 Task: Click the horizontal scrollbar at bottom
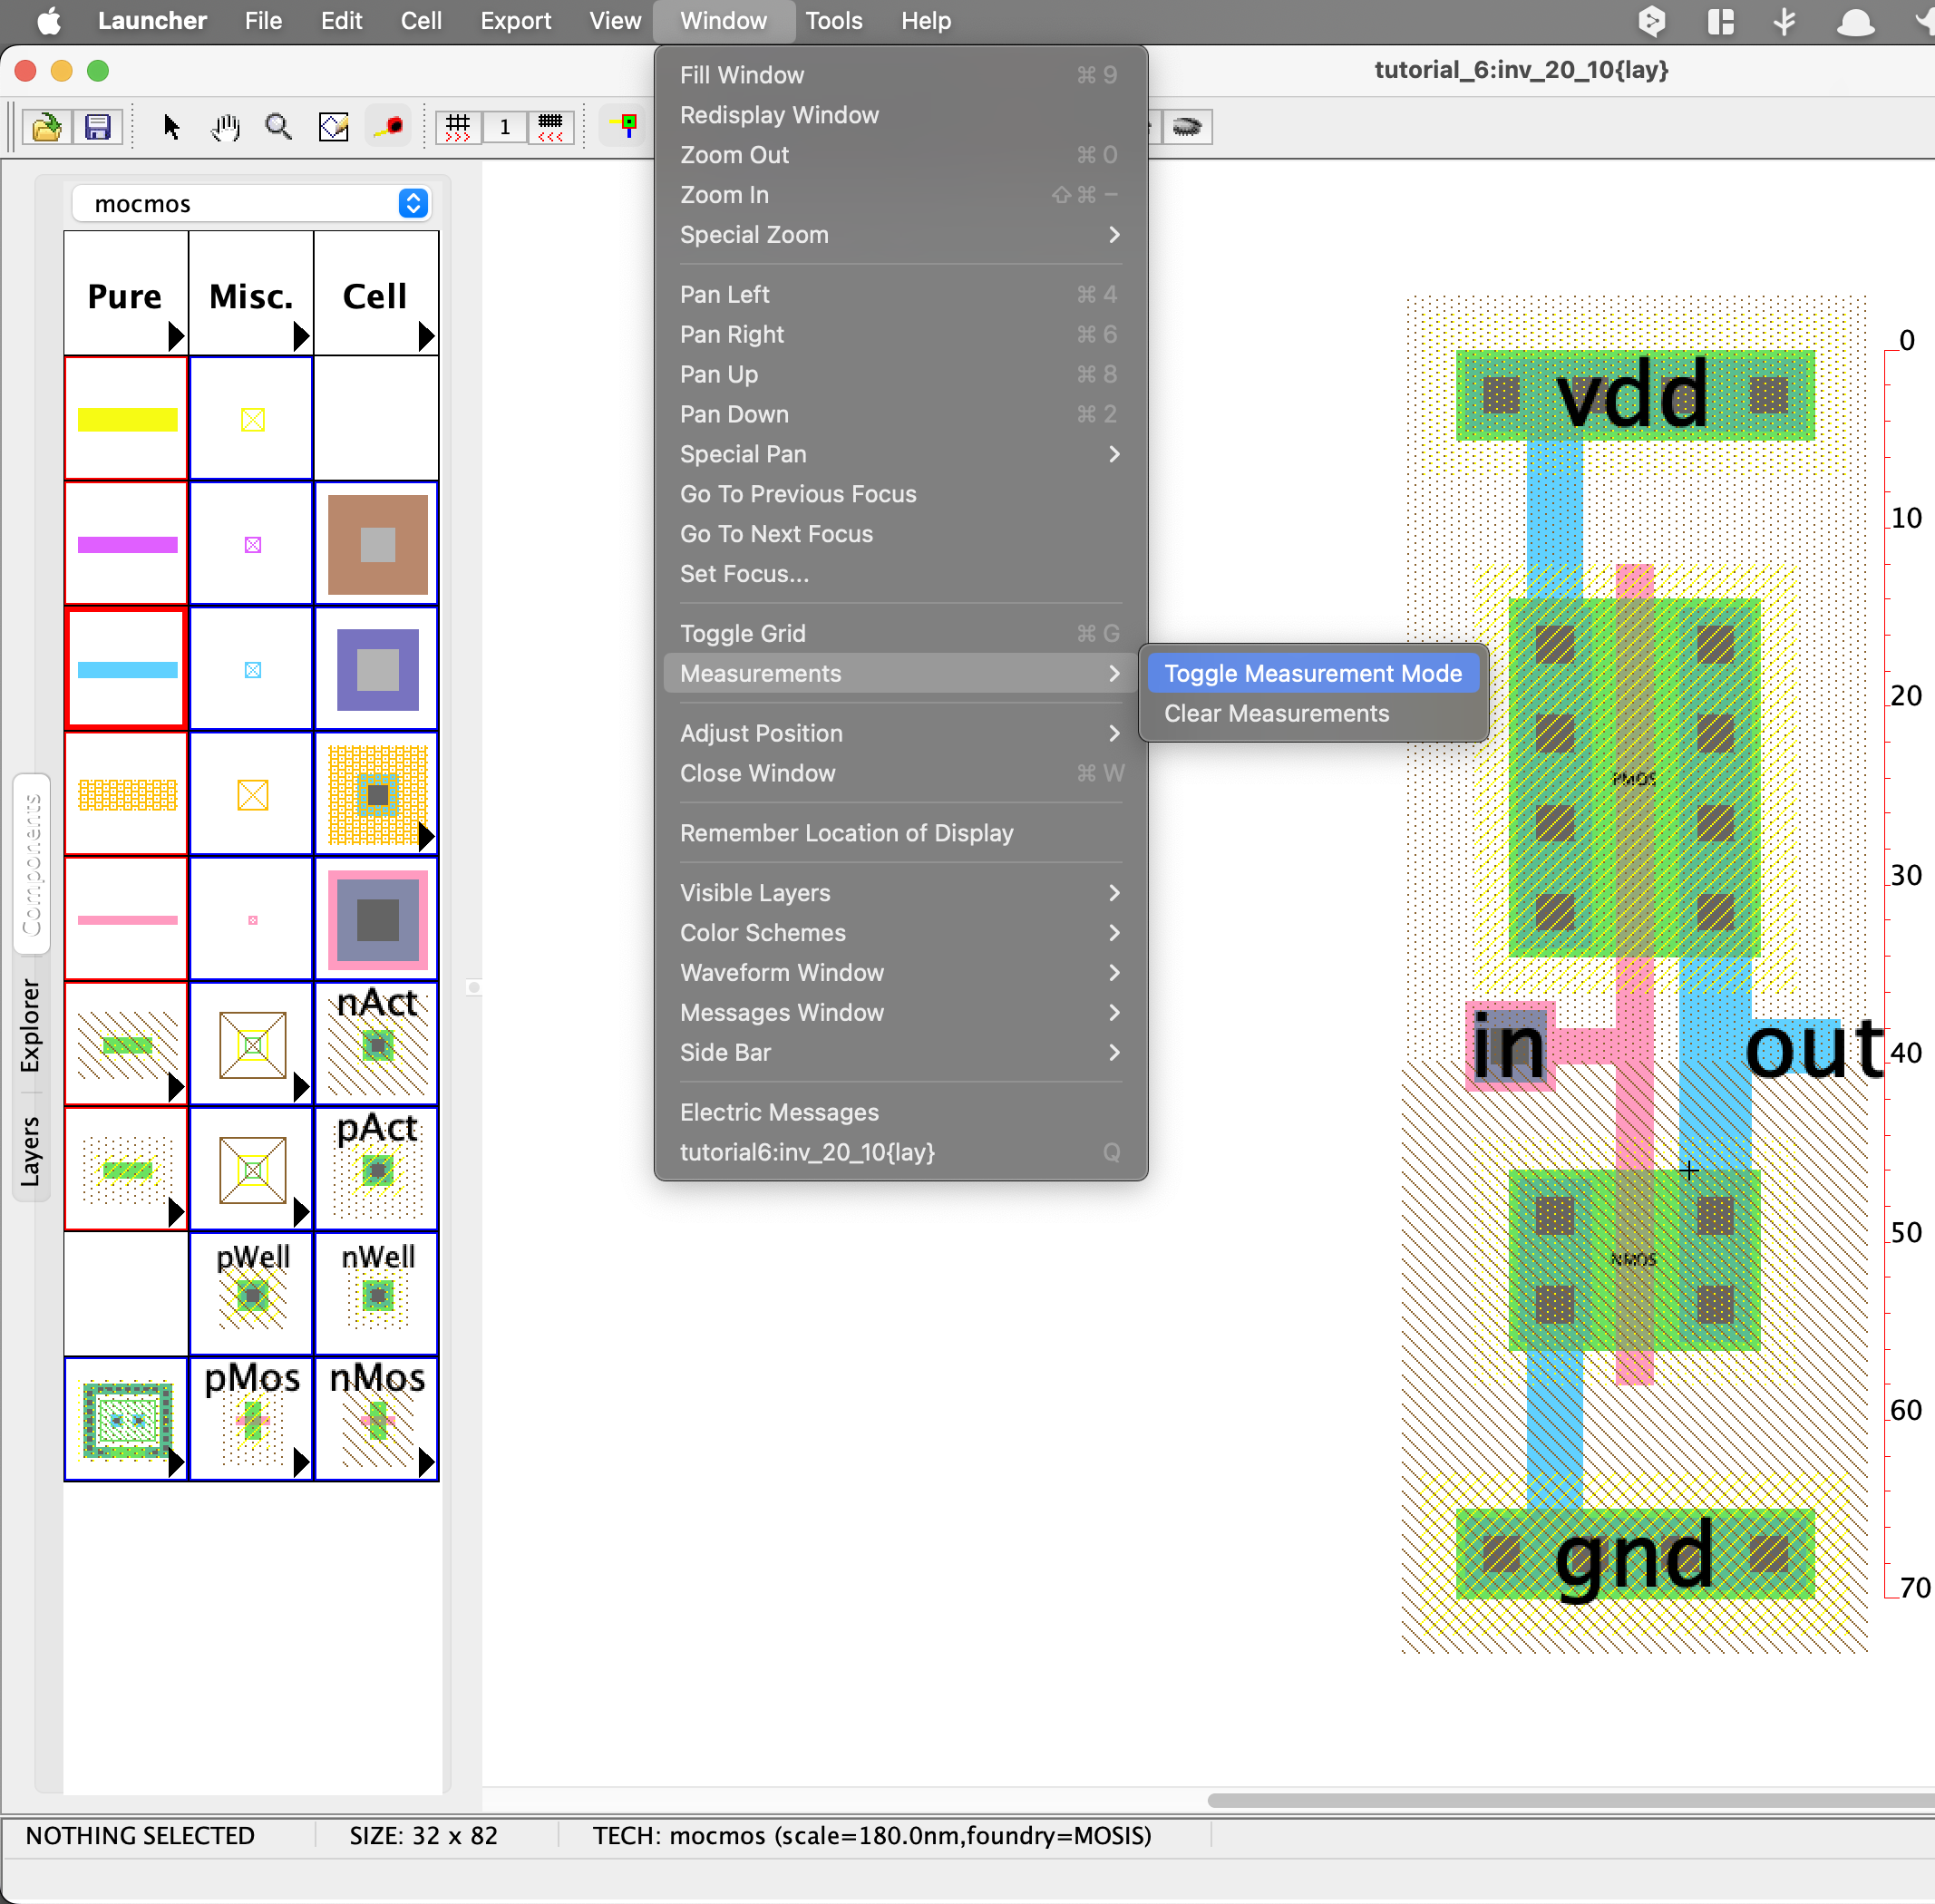pos(1569,1800)
